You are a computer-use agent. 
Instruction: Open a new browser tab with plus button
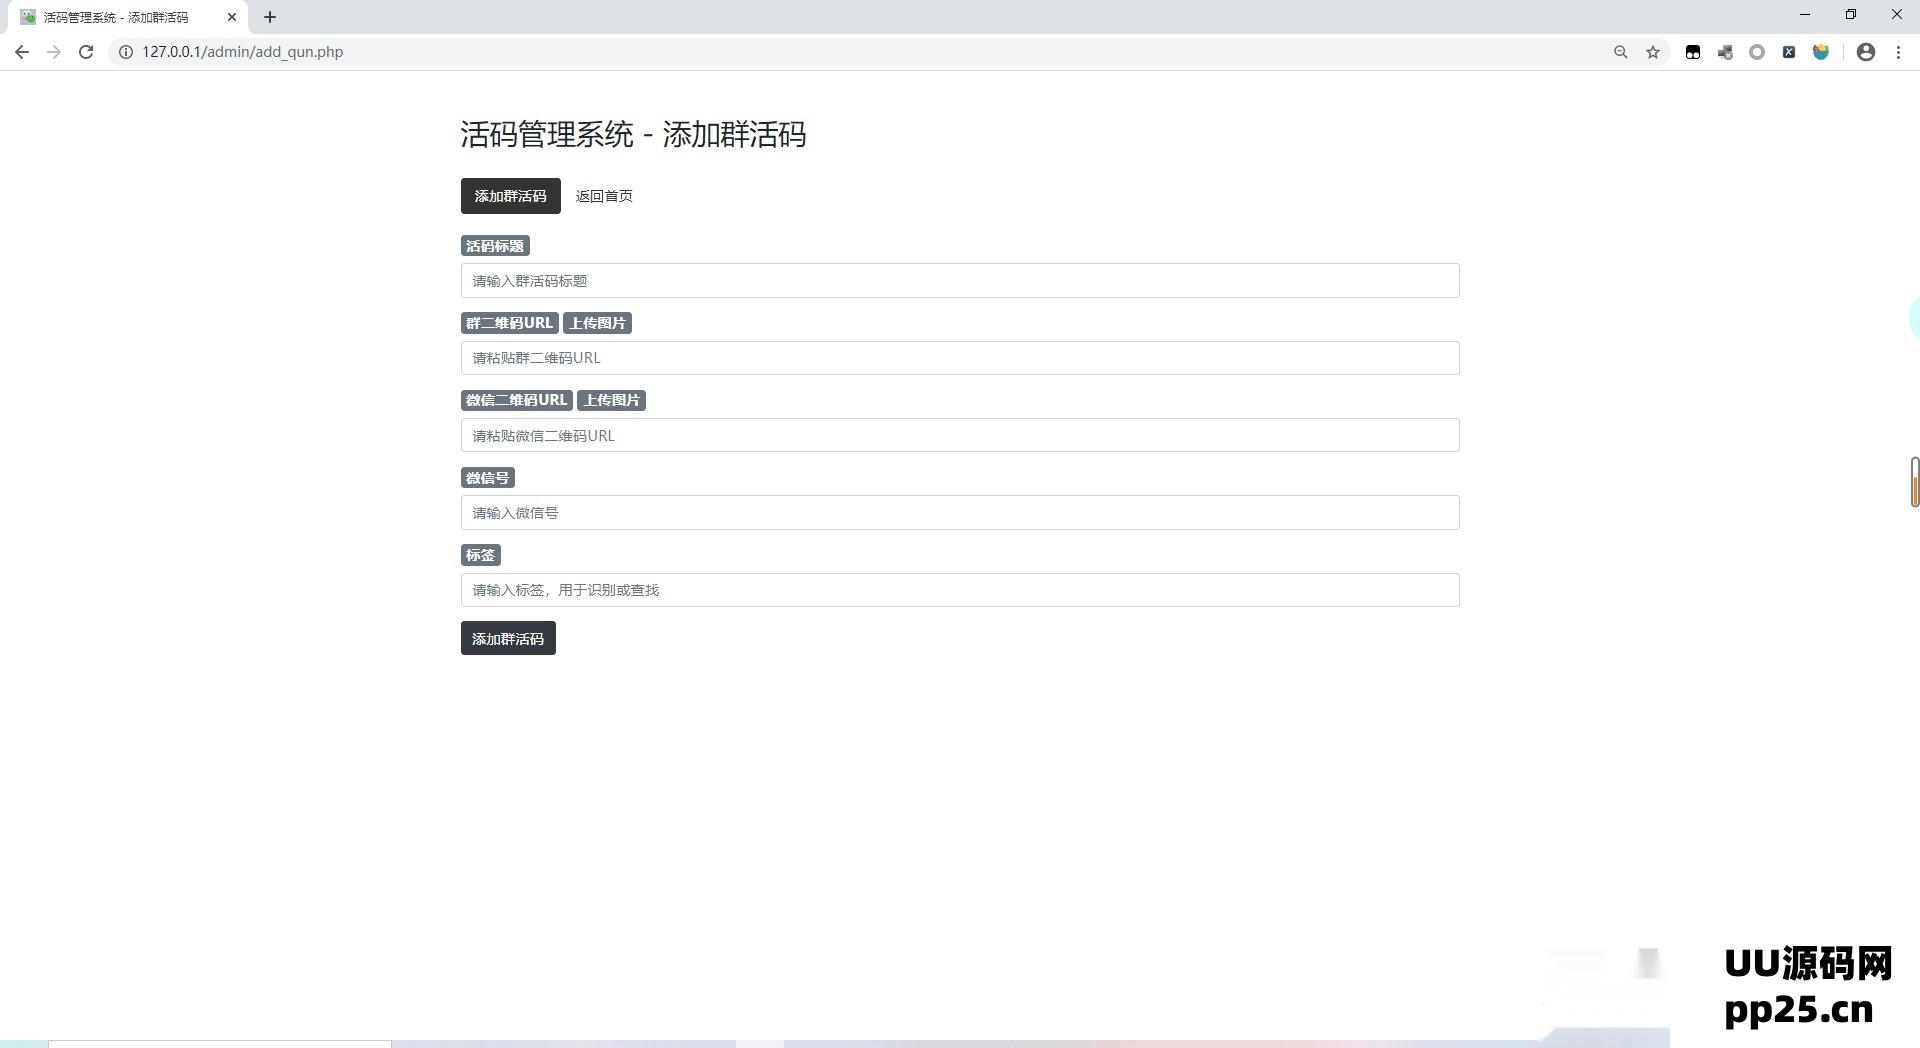269,16
